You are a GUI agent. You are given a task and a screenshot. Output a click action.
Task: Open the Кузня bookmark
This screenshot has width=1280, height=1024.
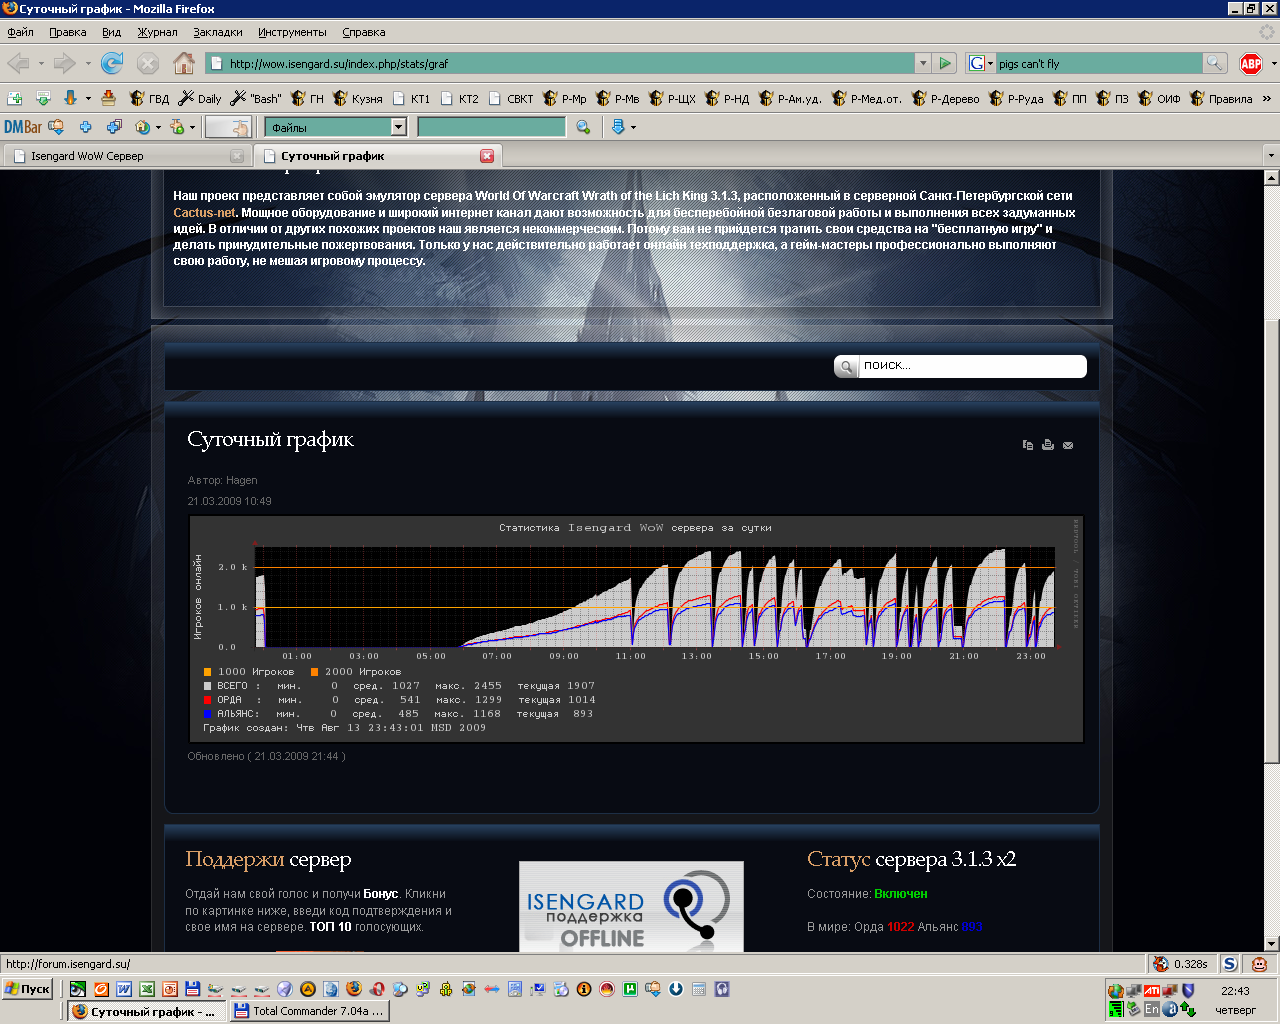click(x=358, y=98)
